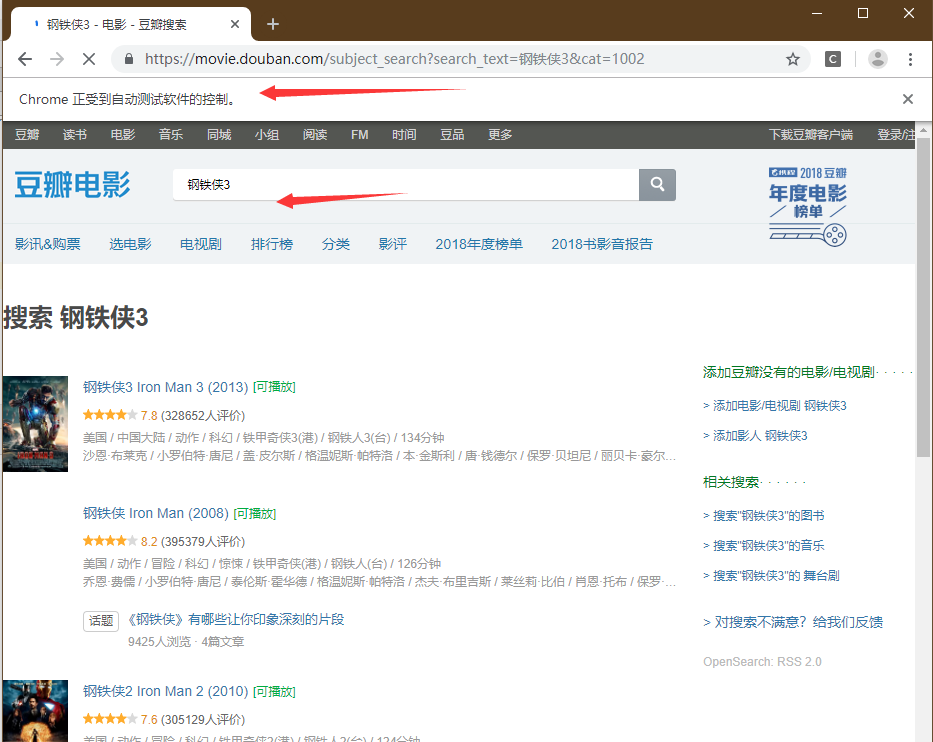Image resolution: width=933 pixels, height=742 pixels.
Task: Dismiss the automated test software infobar
Action: click(907, 99)
